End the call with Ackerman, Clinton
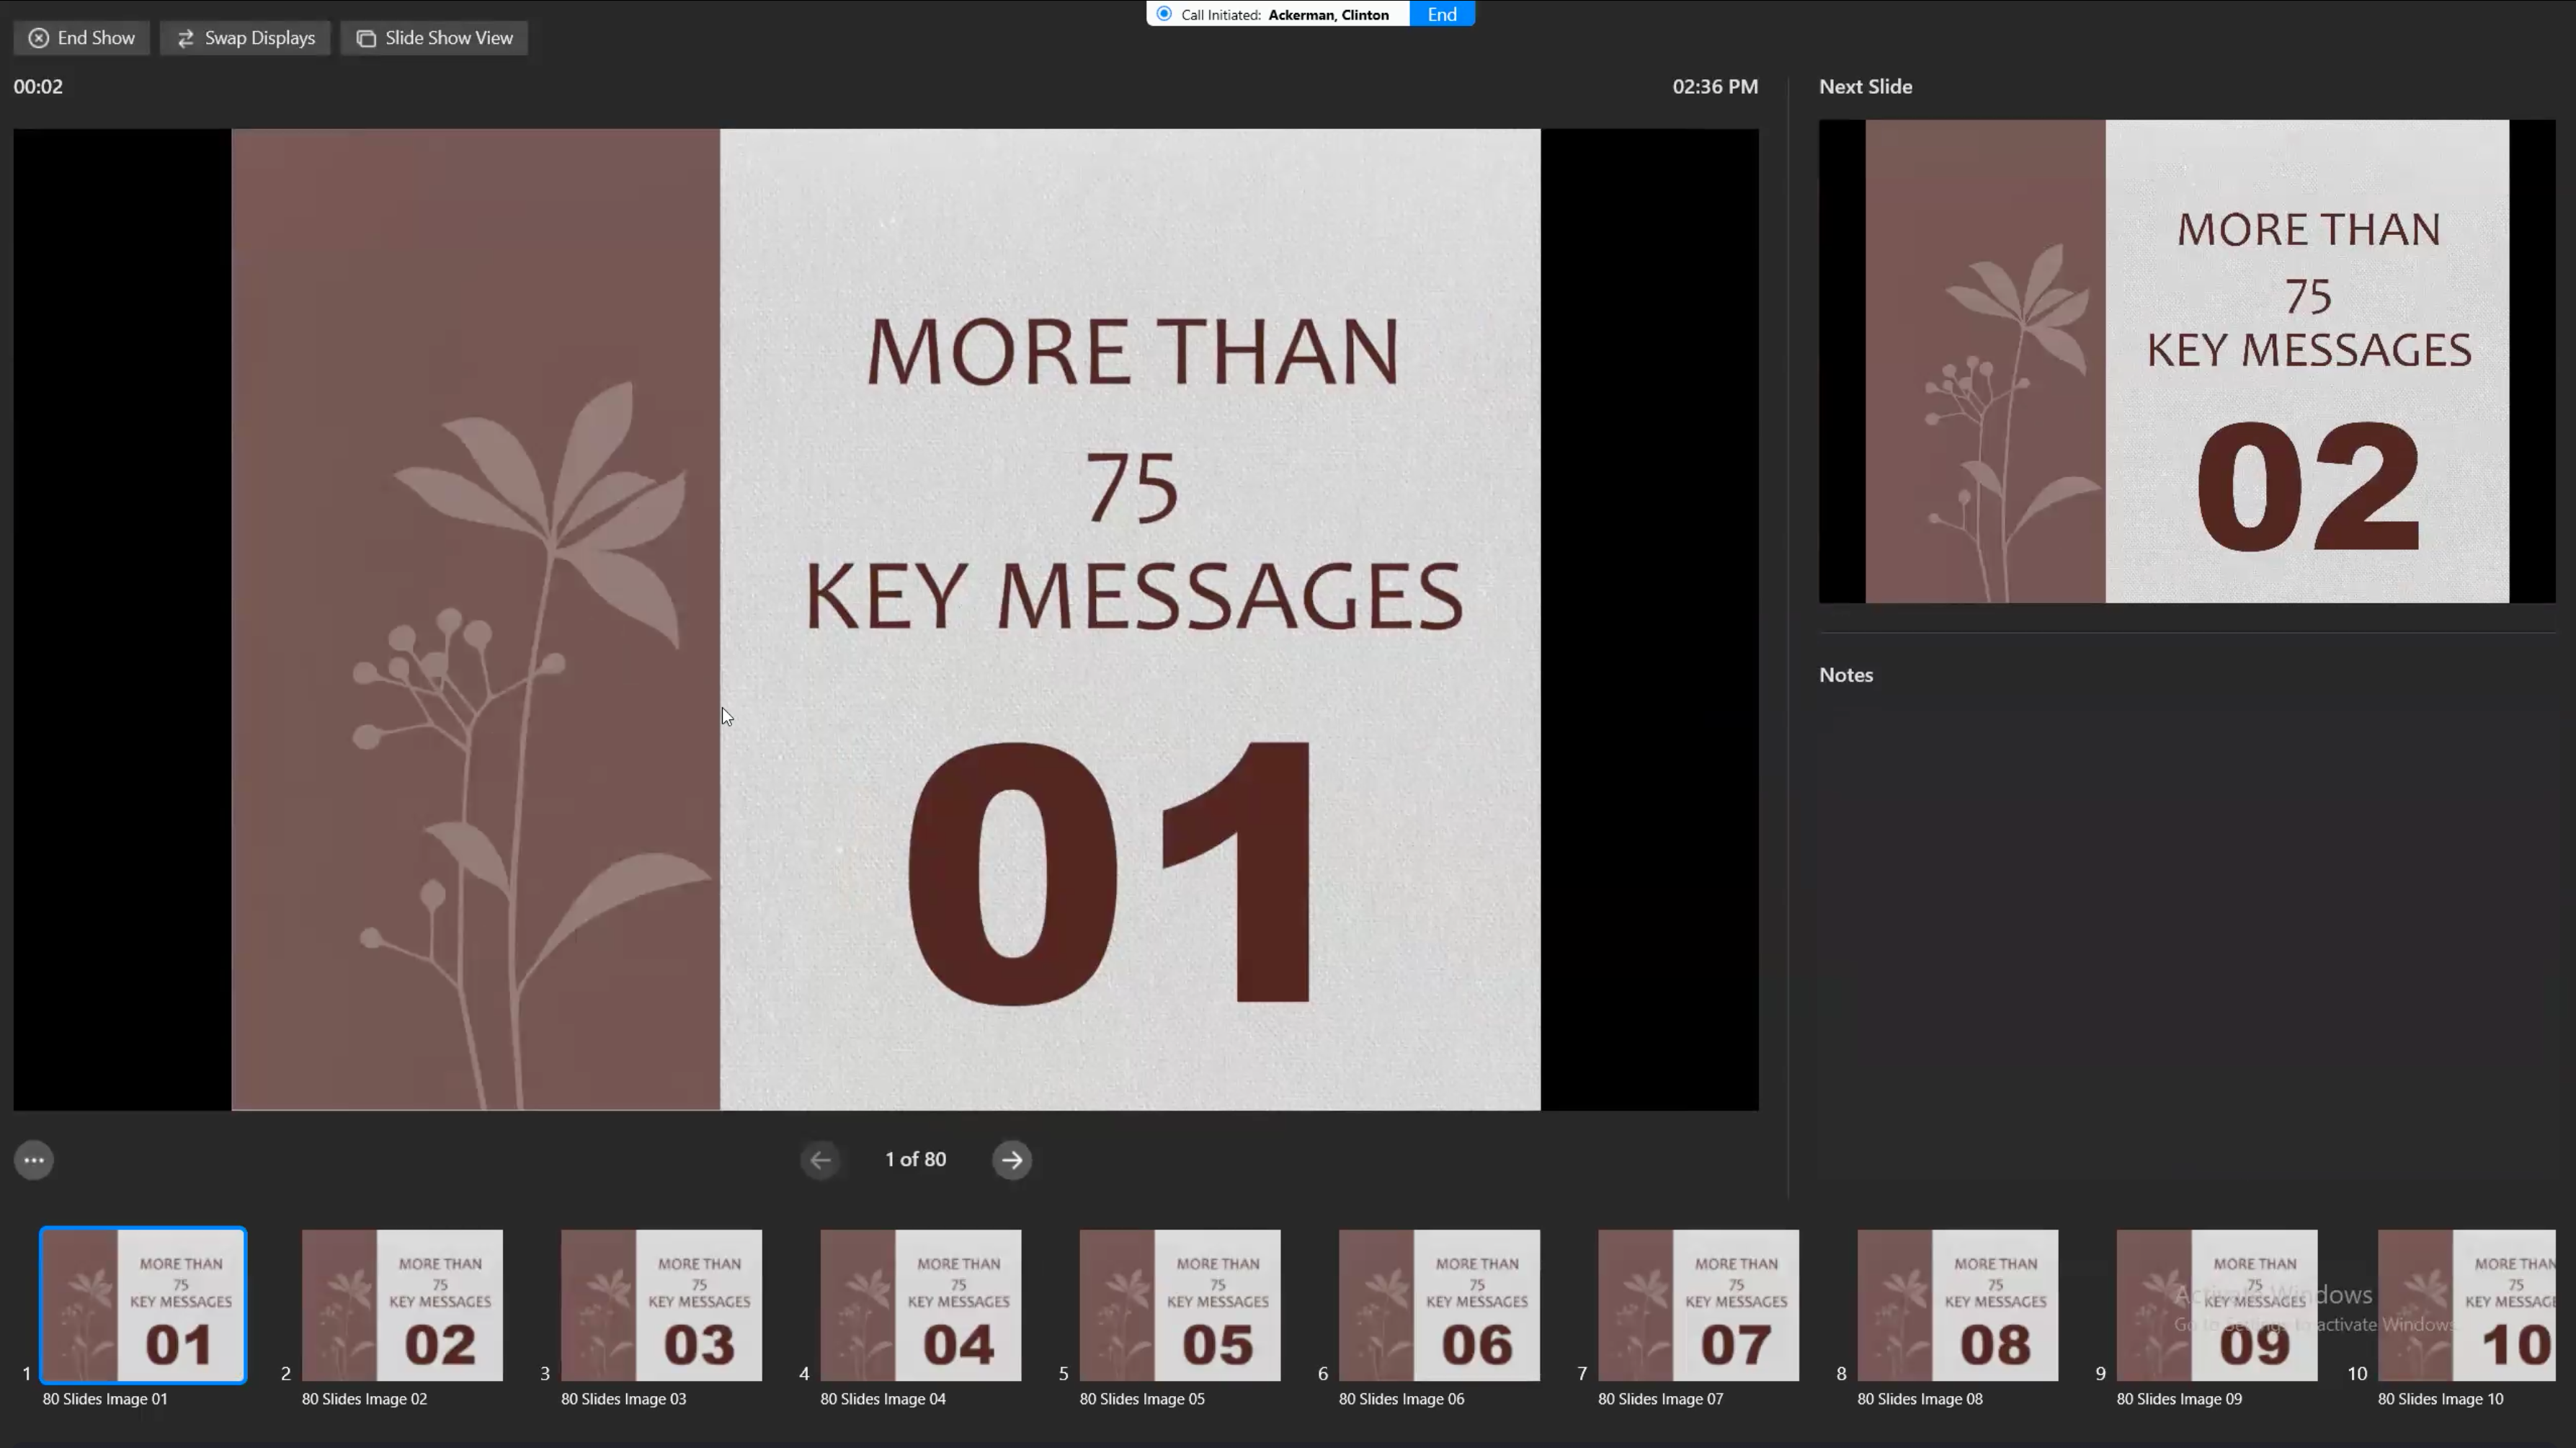2576x1448 pixels. click(1441, 14)
